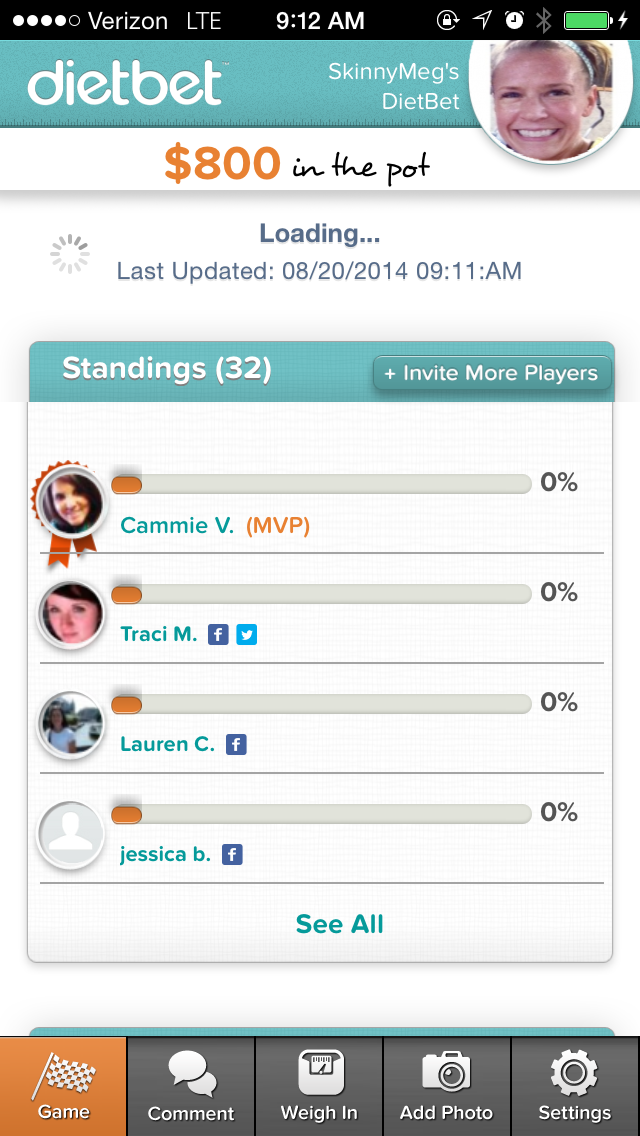Image resolution: width=640 pixels, height=1136 pixels.
Task: Open the Game tab with checkered flag
Action: coord(63,1086)
